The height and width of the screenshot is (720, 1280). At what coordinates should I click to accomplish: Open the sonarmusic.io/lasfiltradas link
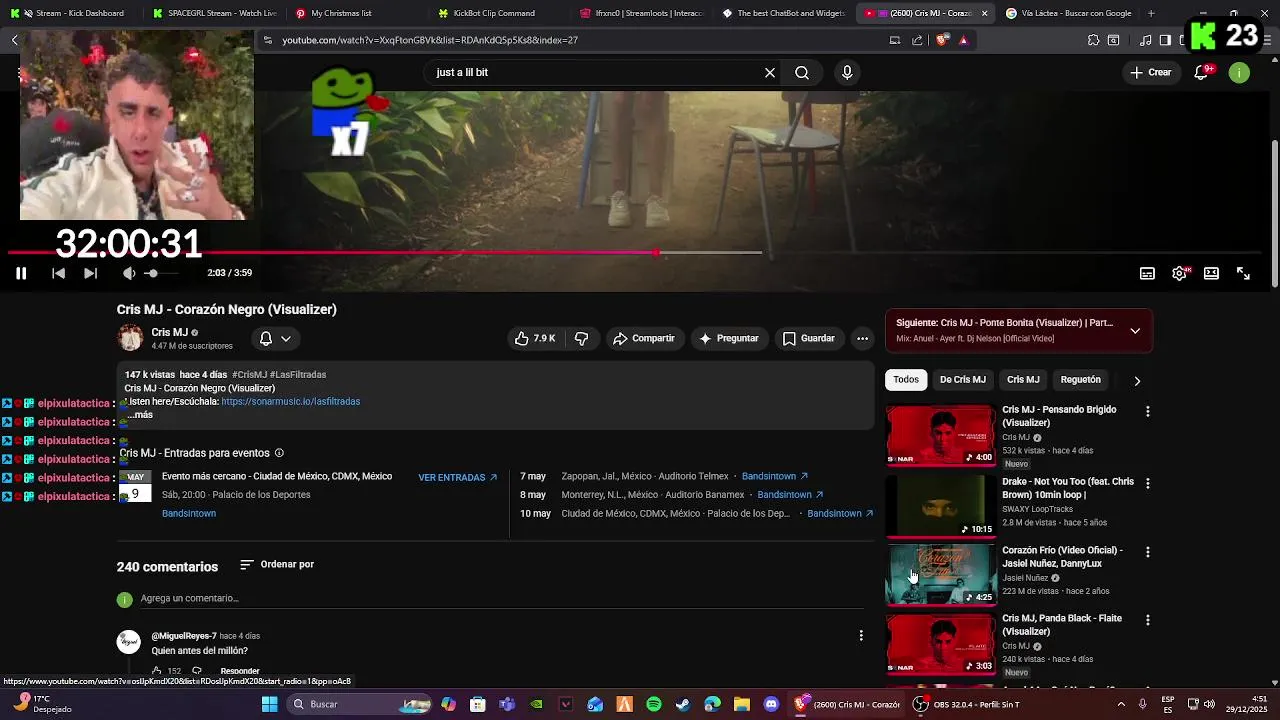tap(291, 402)
